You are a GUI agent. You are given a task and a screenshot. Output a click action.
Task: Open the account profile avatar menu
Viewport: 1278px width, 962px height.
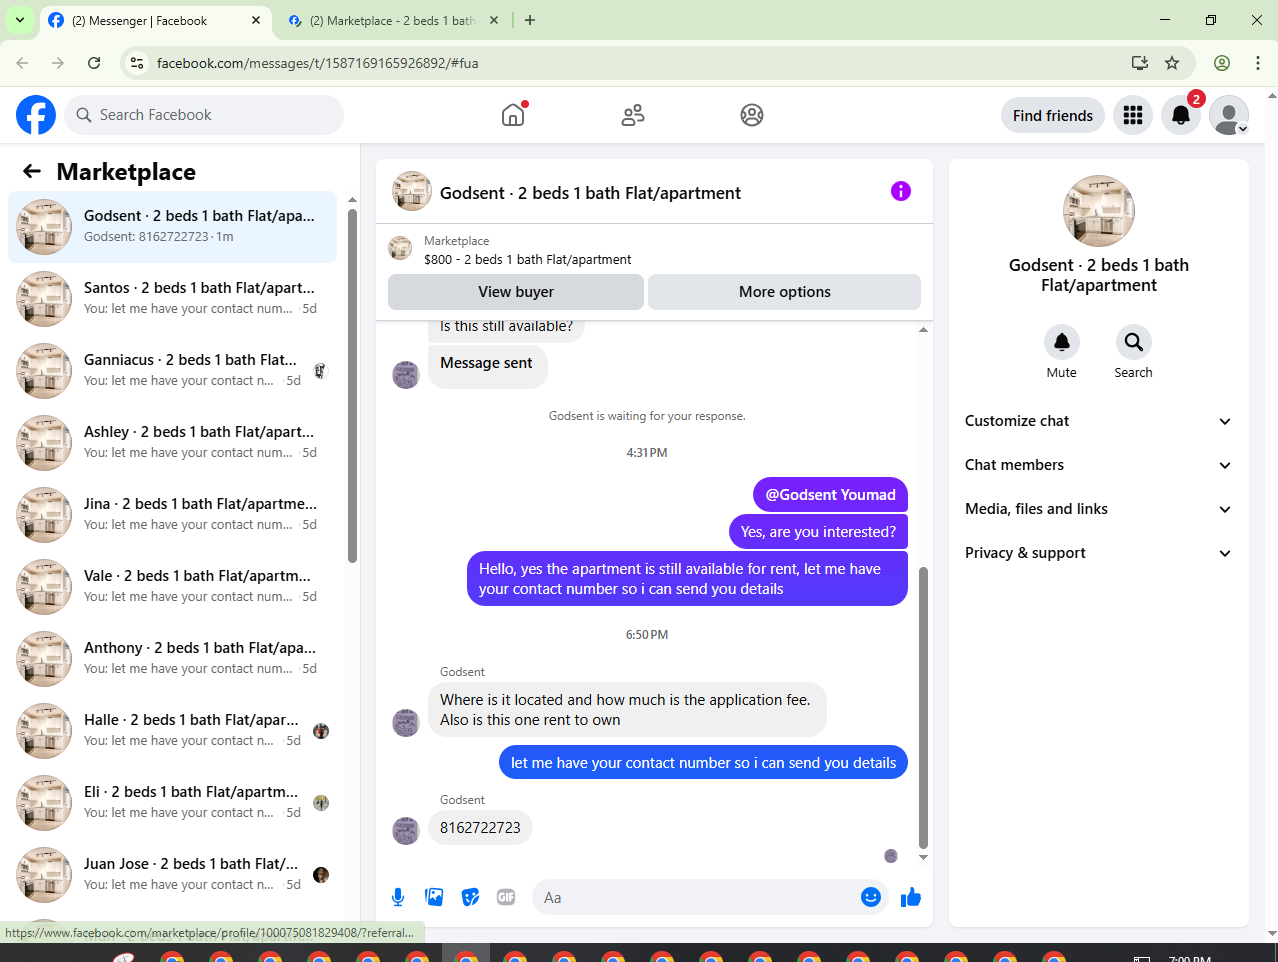tap(1229, 115)
